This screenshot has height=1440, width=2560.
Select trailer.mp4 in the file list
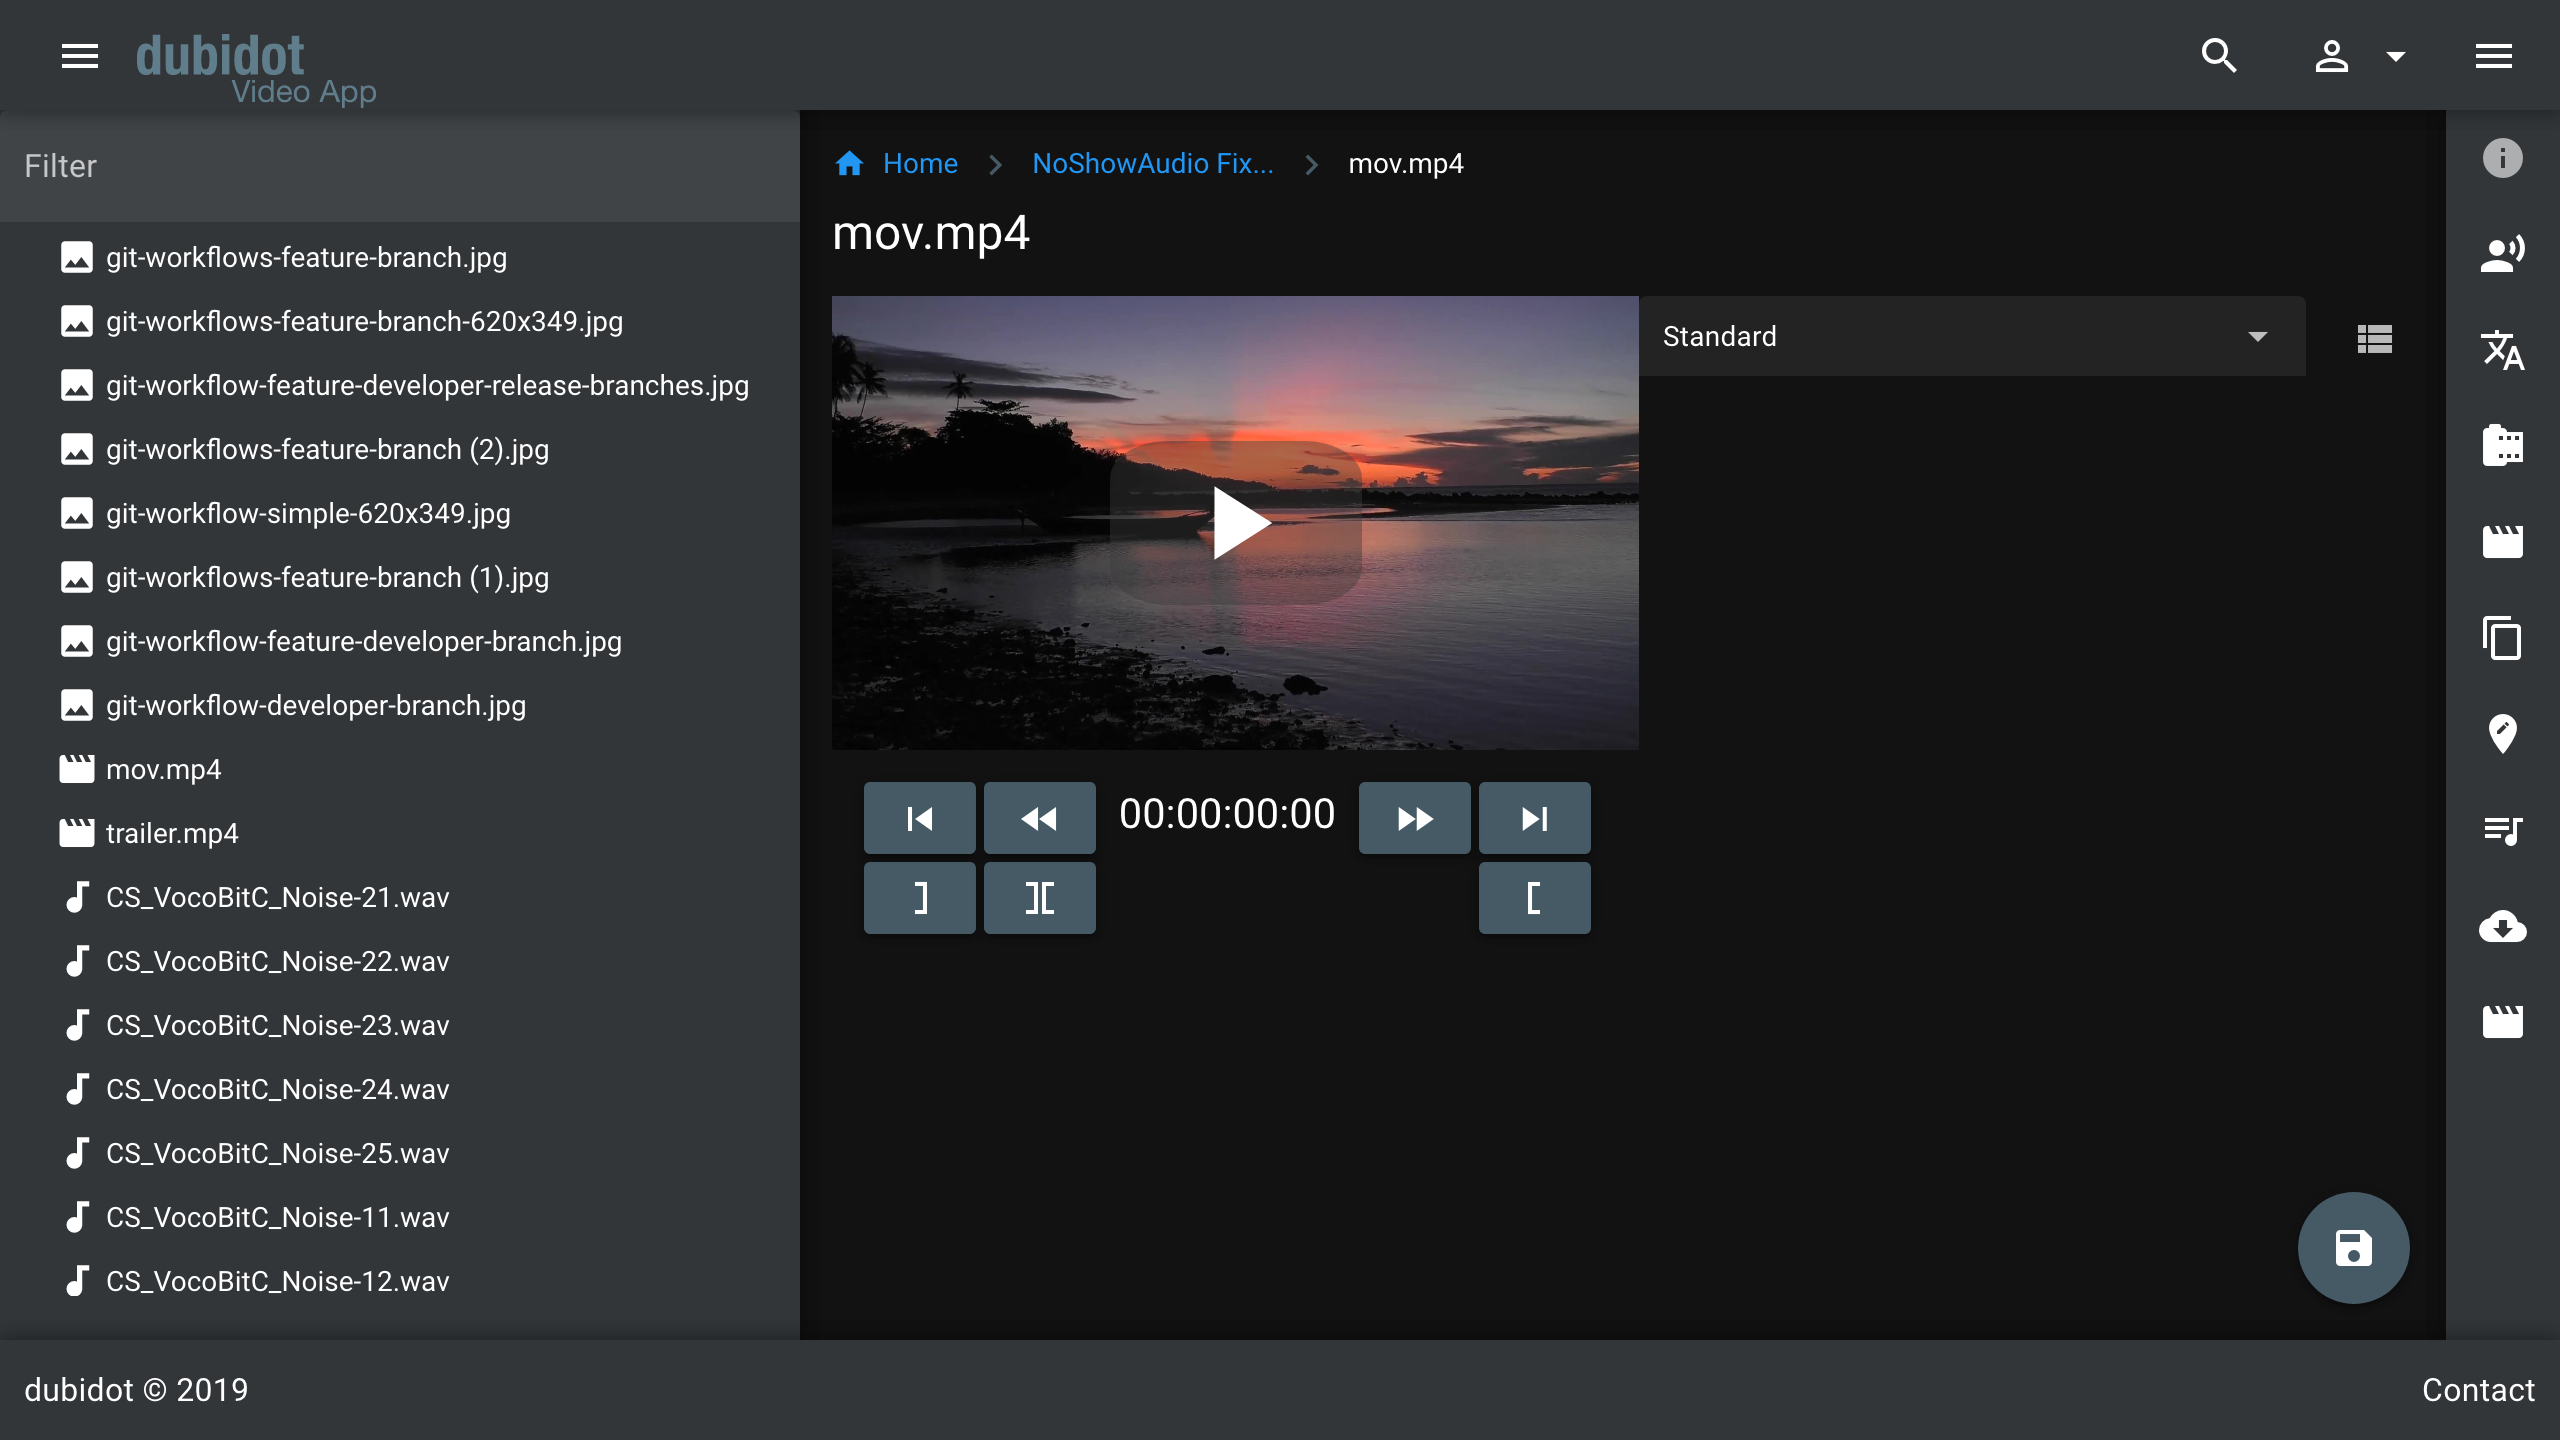(172, 834)
